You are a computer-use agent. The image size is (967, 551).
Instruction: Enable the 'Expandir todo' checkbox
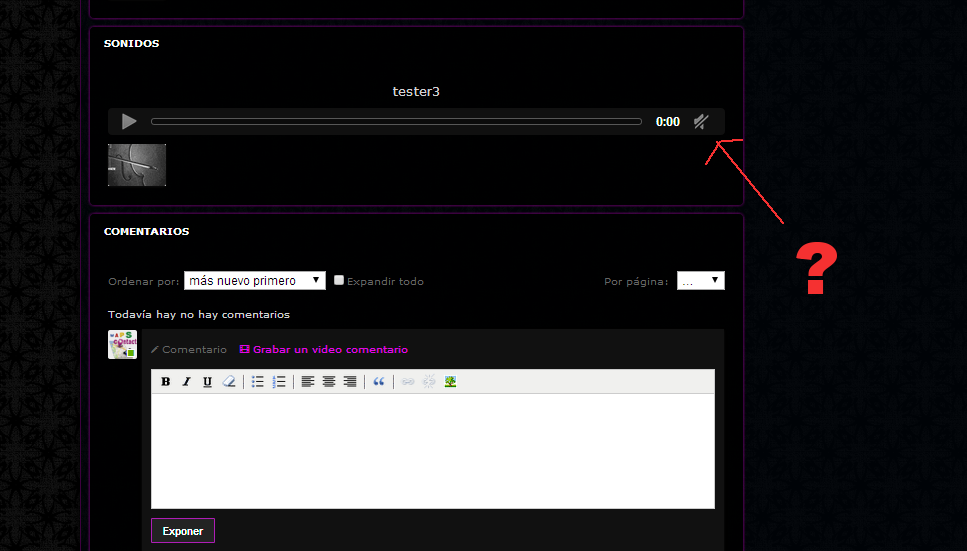(339, 281)
